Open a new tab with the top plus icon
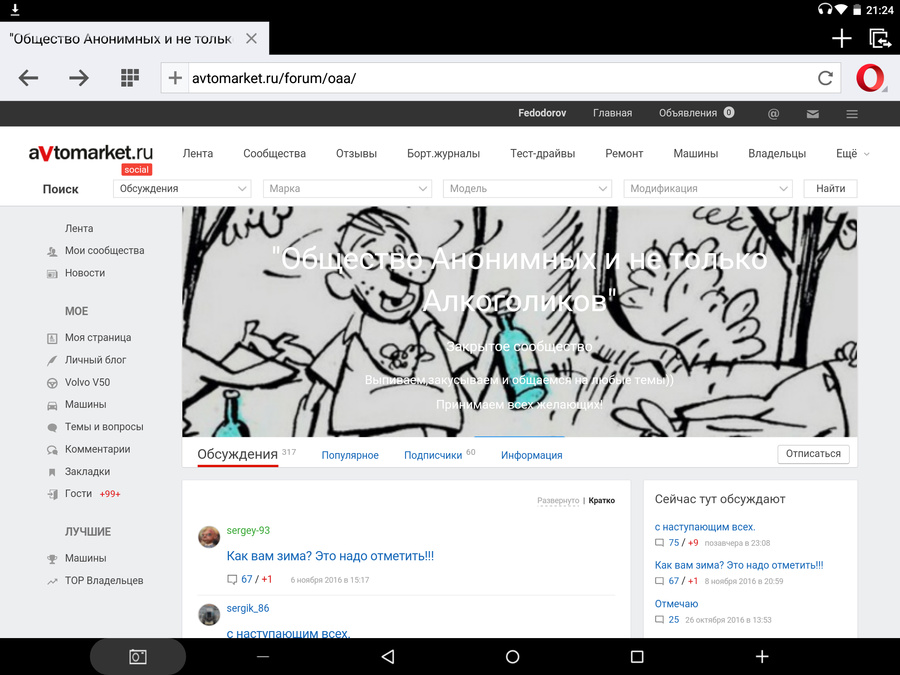The image size is (900, 675). coord(841,38)
